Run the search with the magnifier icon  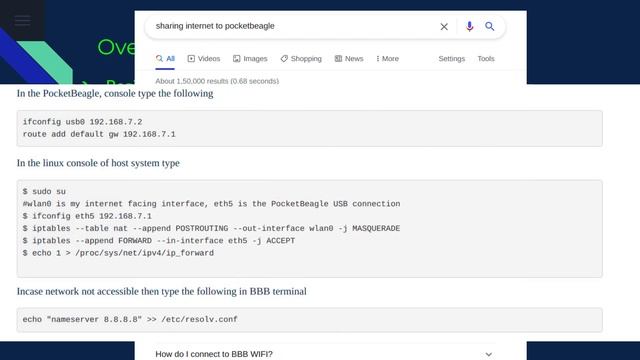490,26
